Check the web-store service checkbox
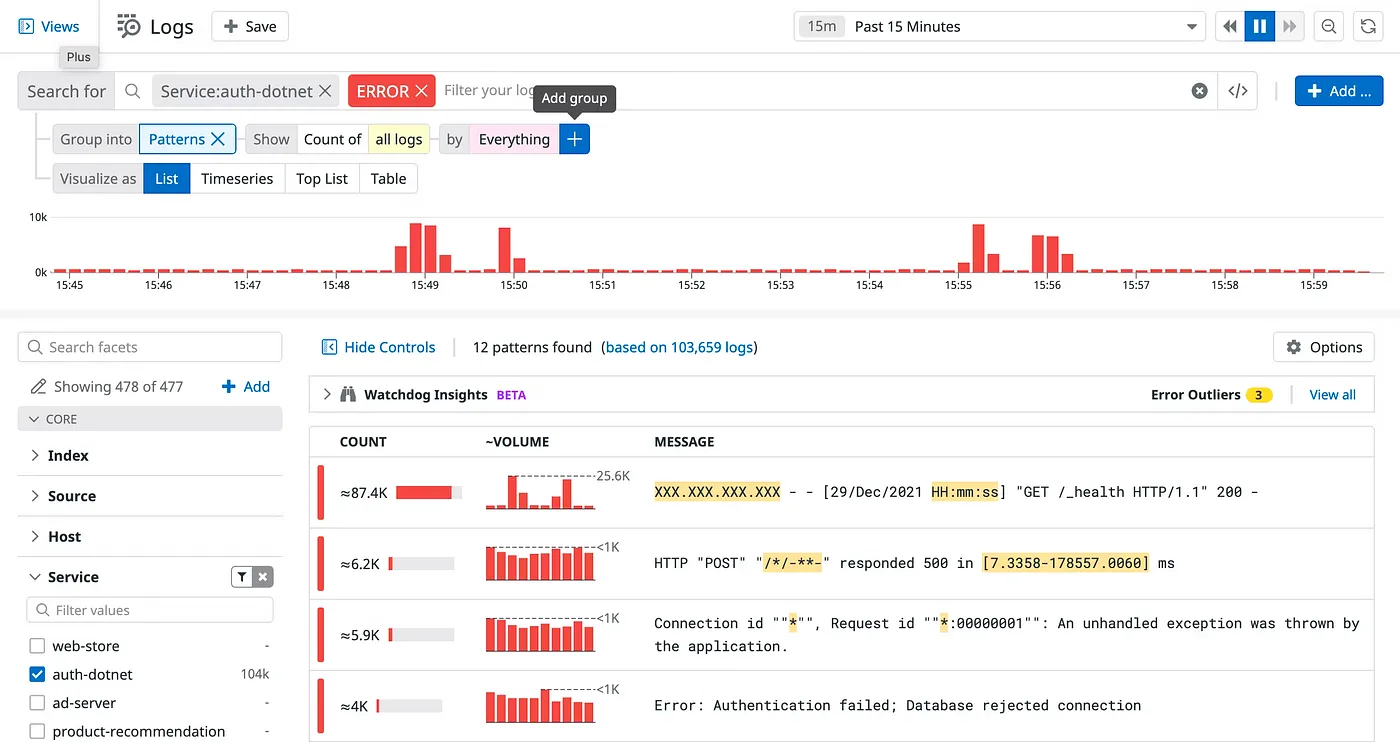The height and width of the screenshot is (742, 1400). (37, 646)
